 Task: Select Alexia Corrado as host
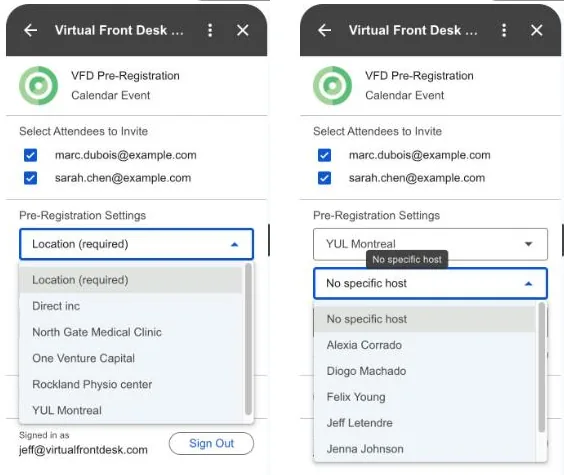coord(425,345)
